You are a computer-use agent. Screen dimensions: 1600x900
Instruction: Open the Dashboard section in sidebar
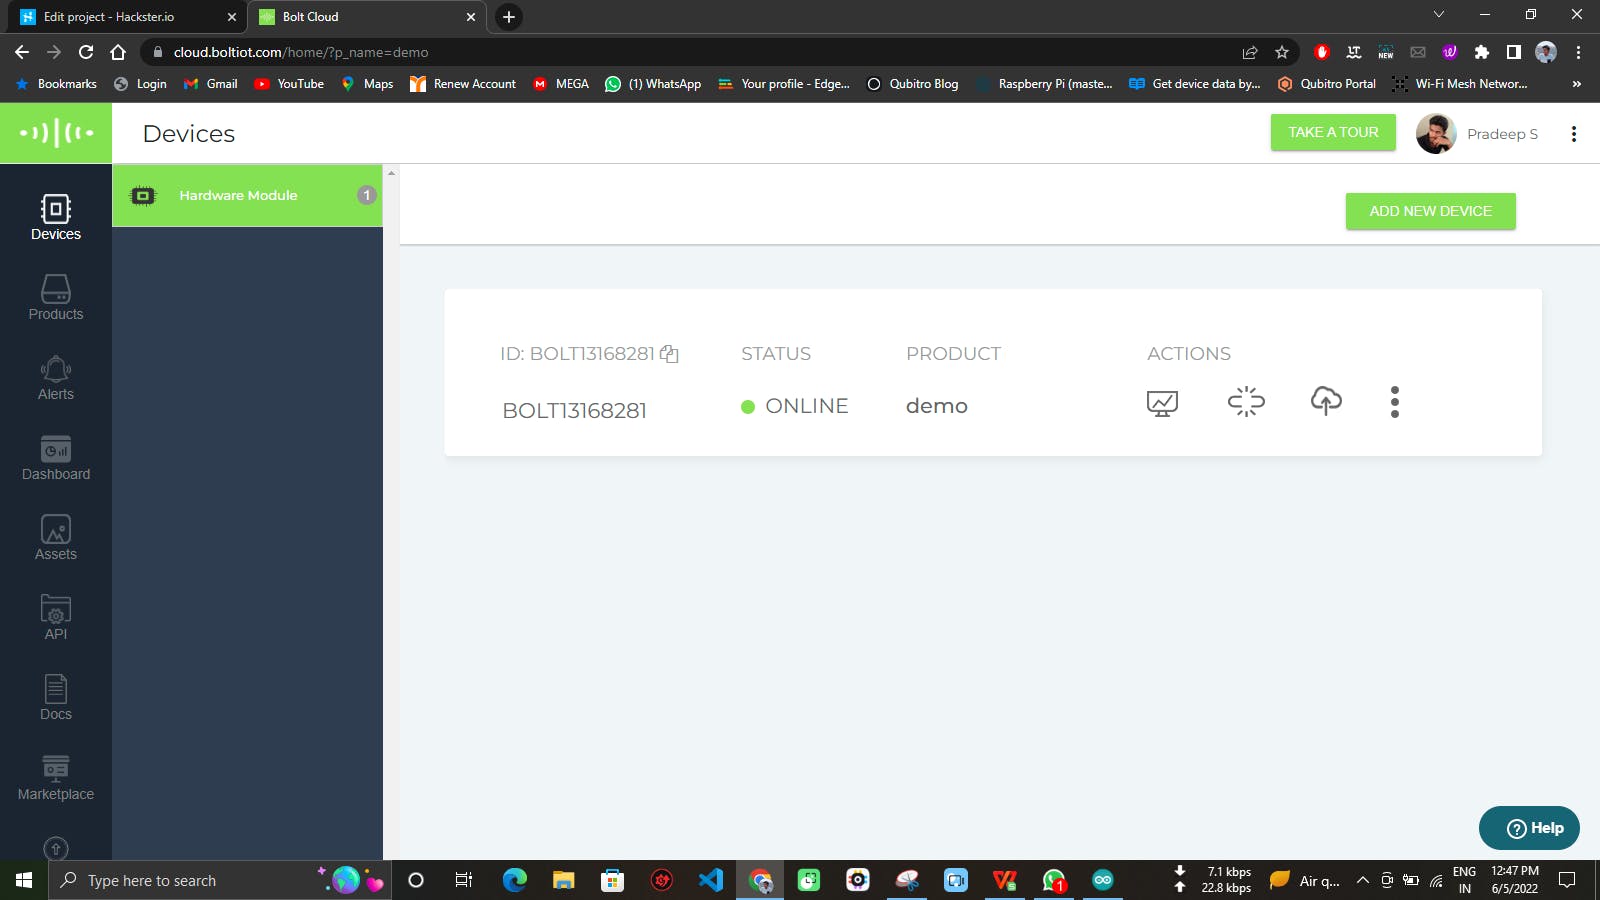(56, 458)
